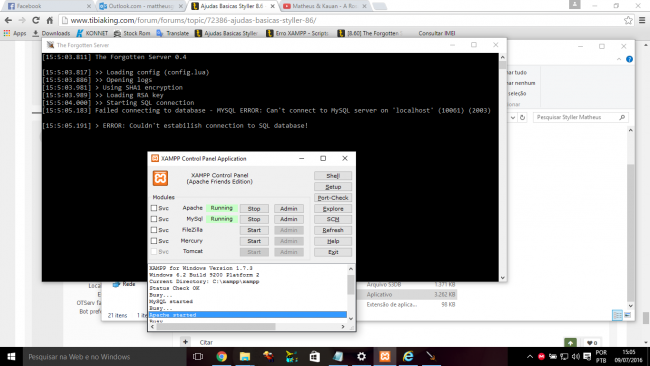The height and width of the screenshot is (366, 650).
Task: Select the Apache started log line
Action: tap(247, 315)
